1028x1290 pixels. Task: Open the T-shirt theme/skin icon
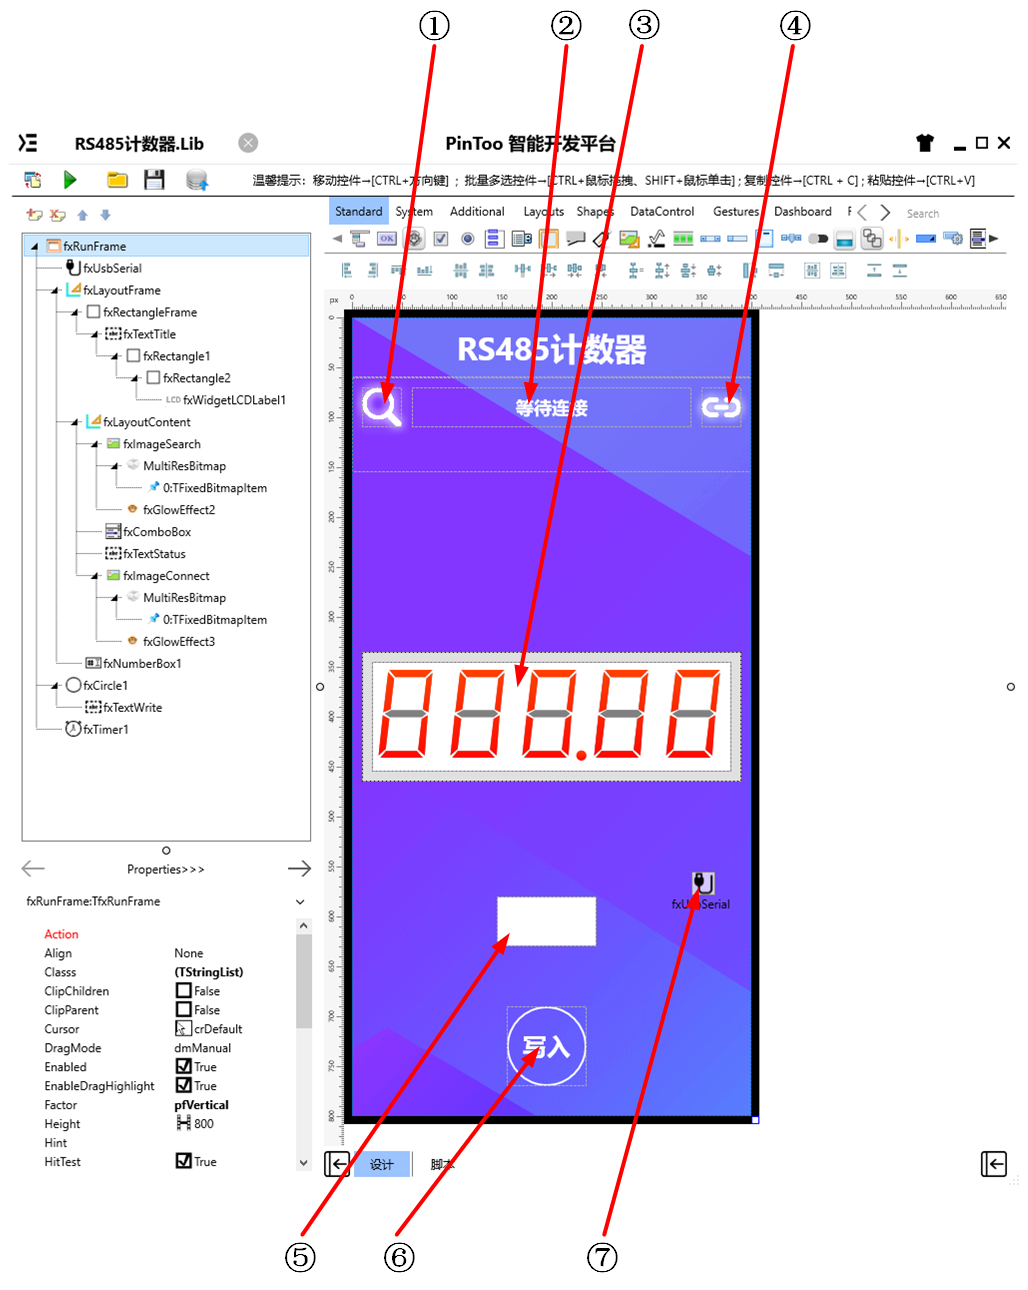pyautogui.click(x=925, y=143)
